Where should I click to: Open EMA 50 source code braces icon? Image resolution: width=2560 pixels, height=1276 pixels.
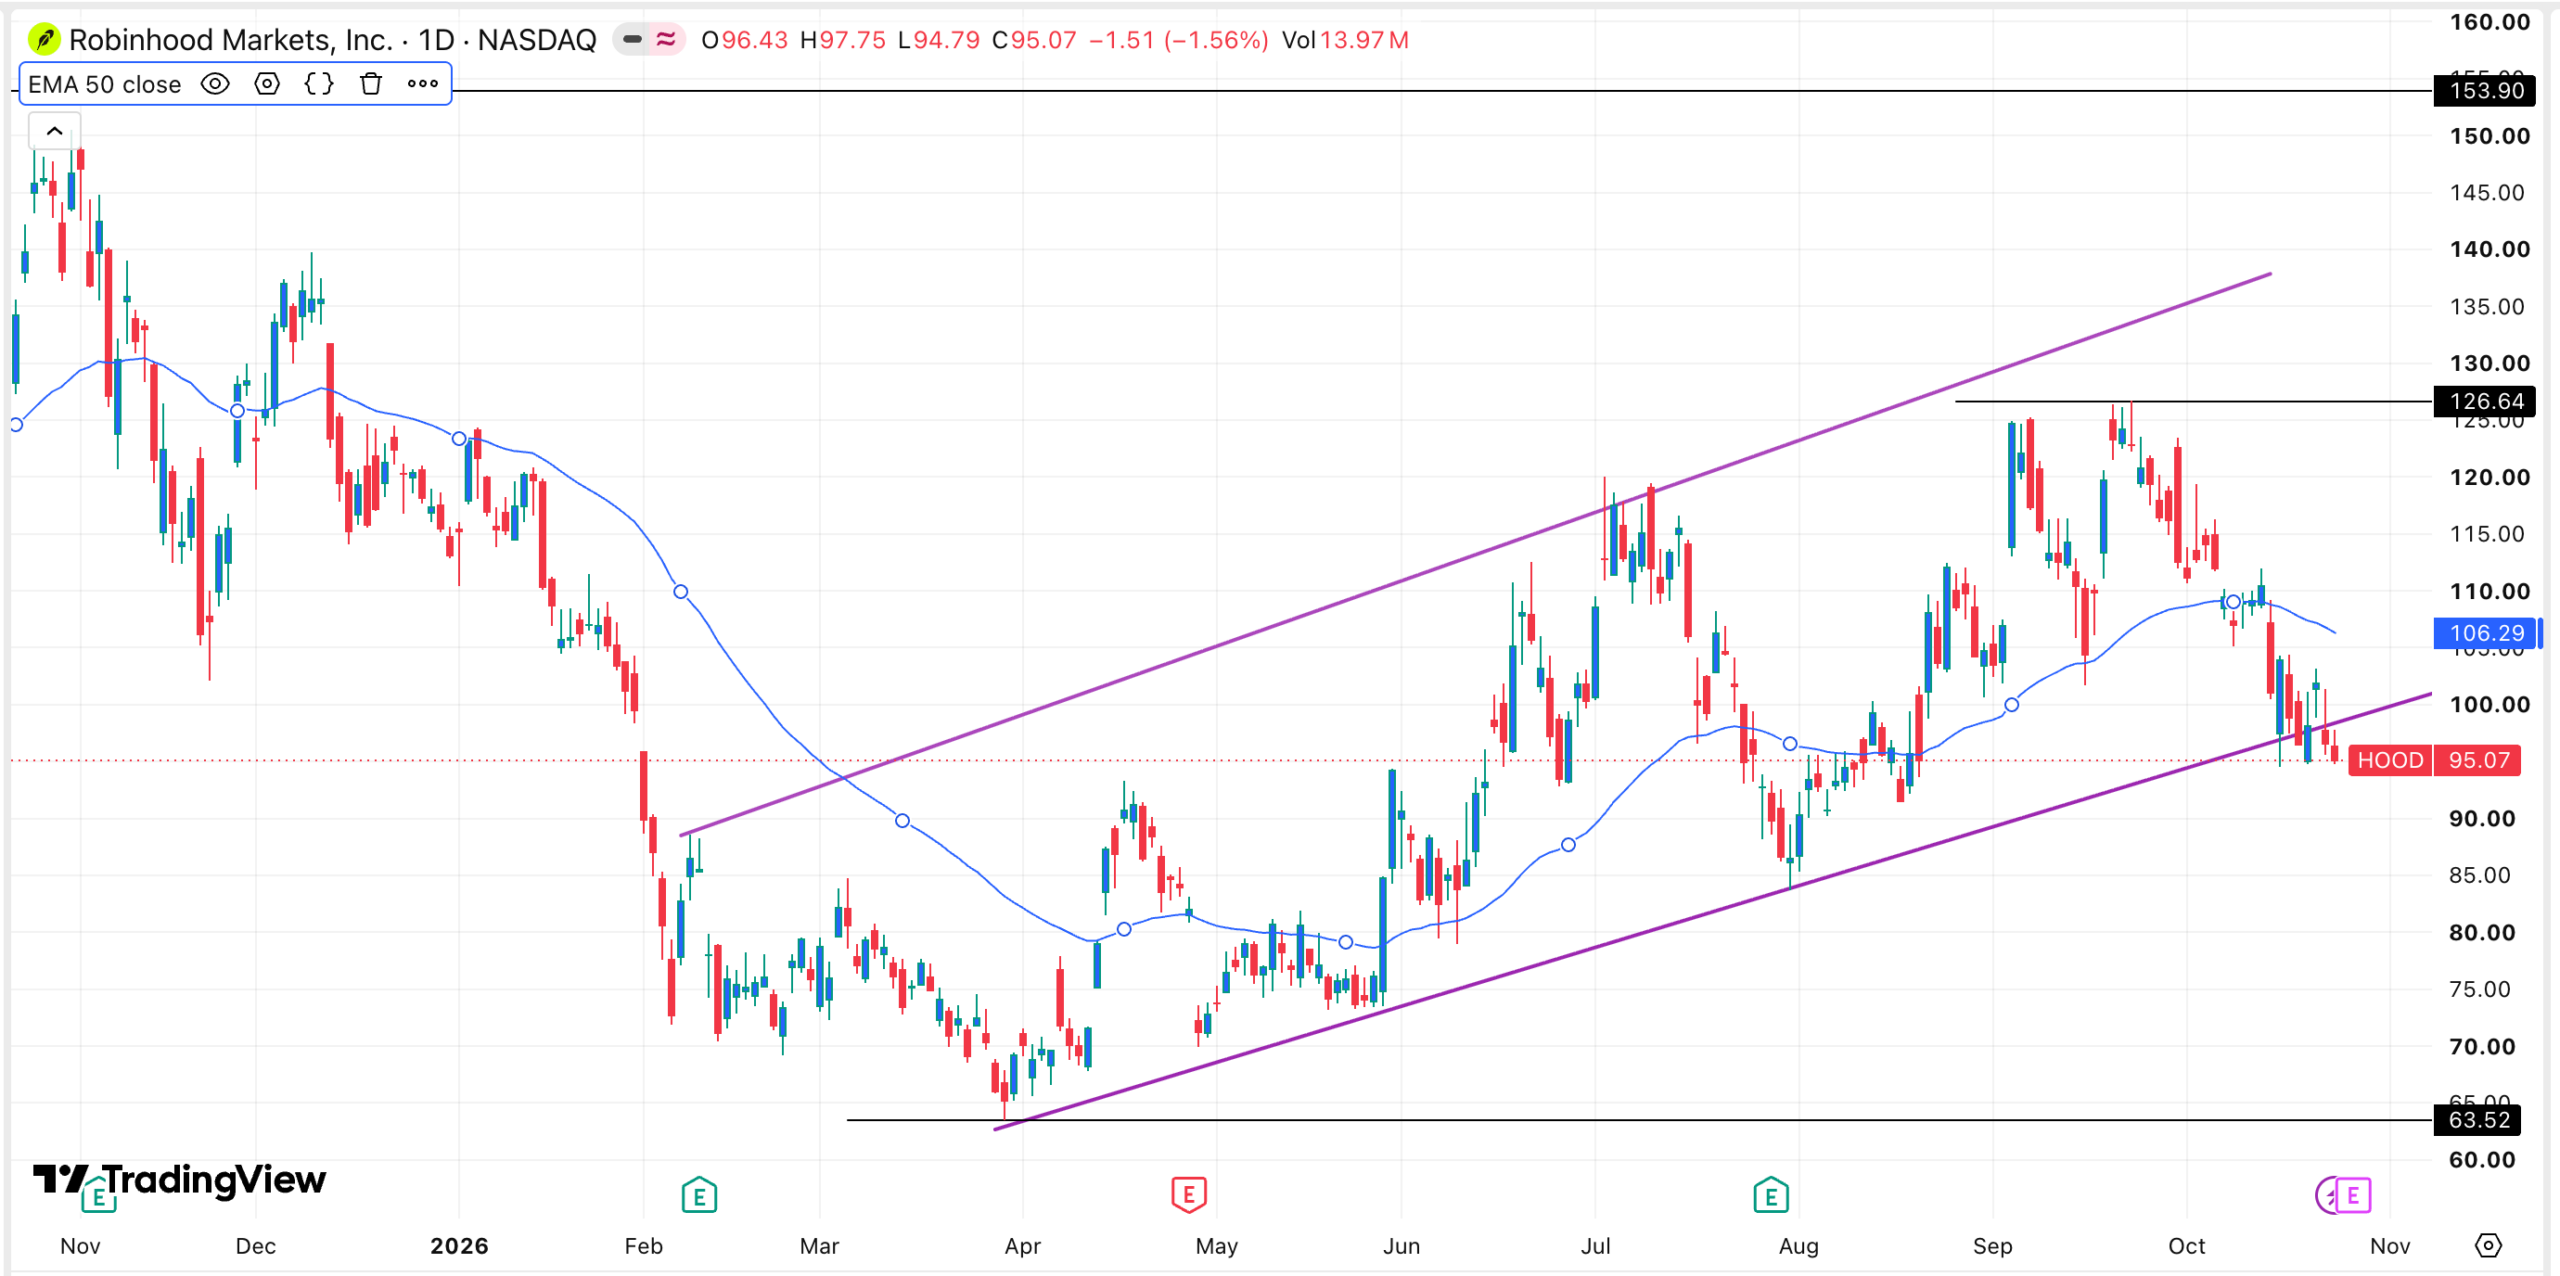click(319, 84)
